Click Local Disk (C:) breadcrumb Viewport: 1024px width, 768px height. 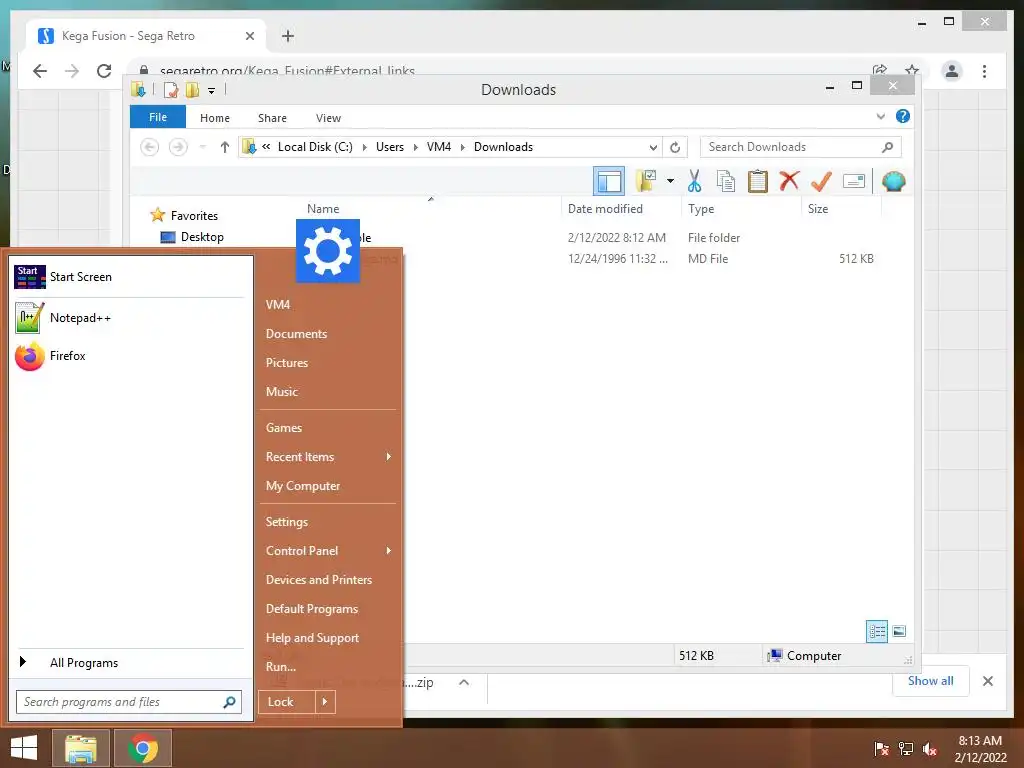pyautogui.click(x=315, y=147)
